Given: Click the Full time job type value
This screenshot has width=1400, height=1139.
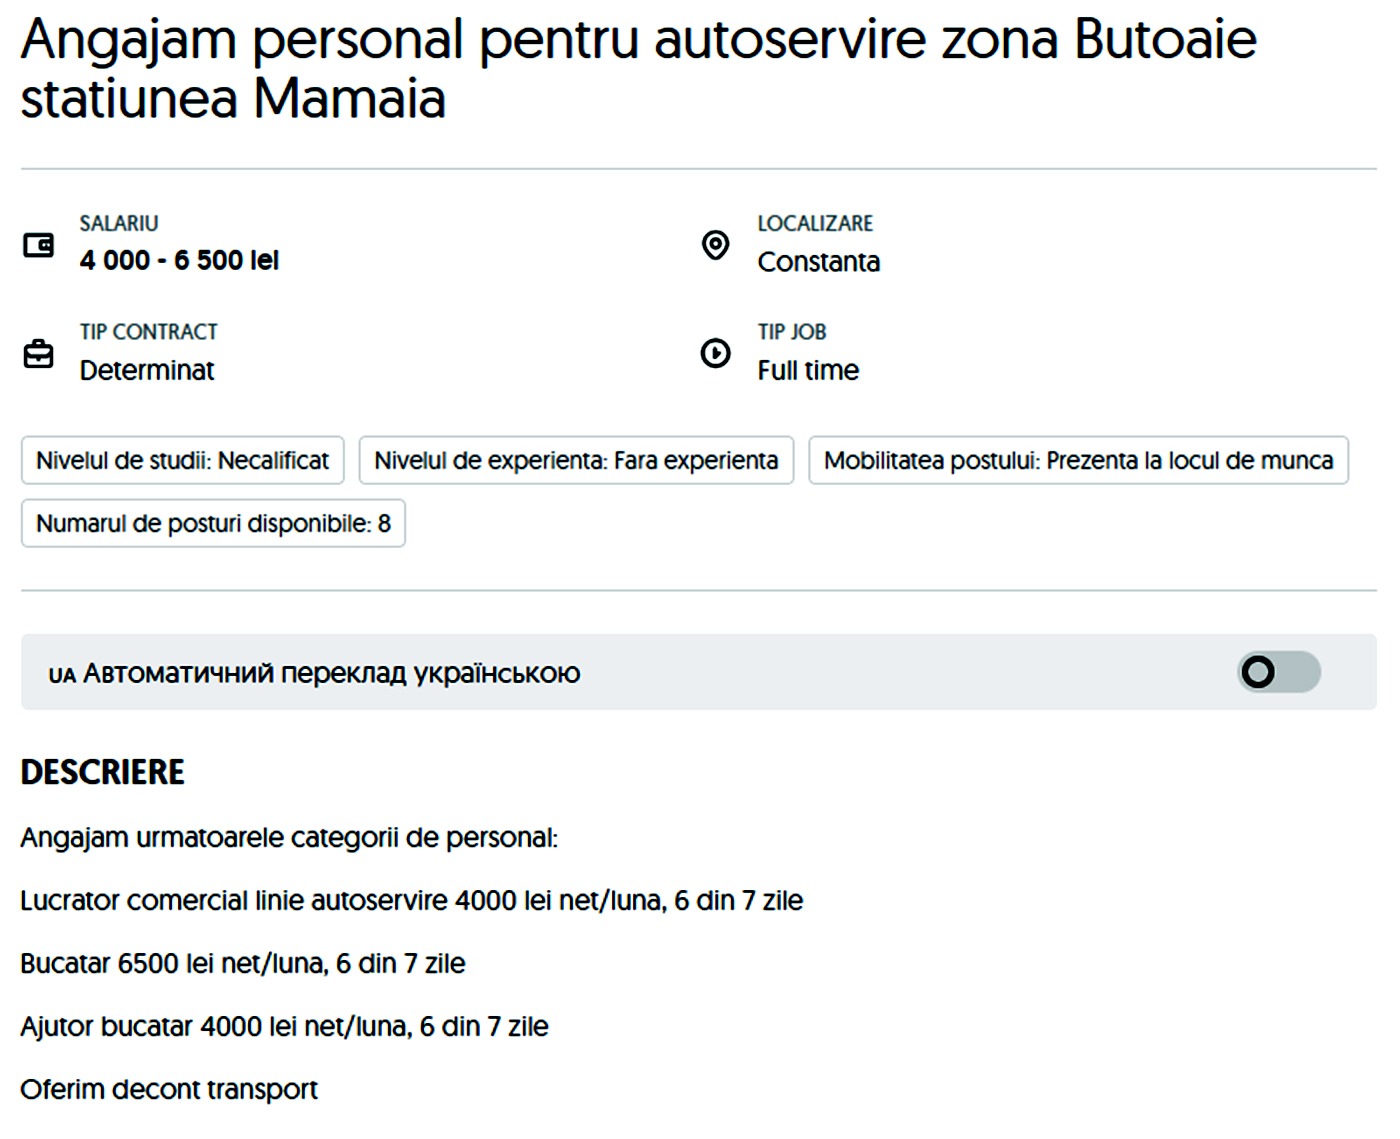Looking at the screenshot, I should coord(808,371).
